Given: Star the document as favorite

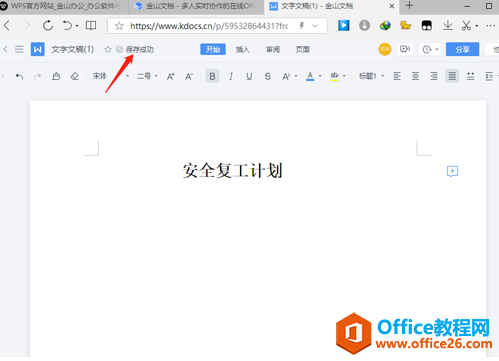Looking at the screenshot, I should click(x=108, y=50).
